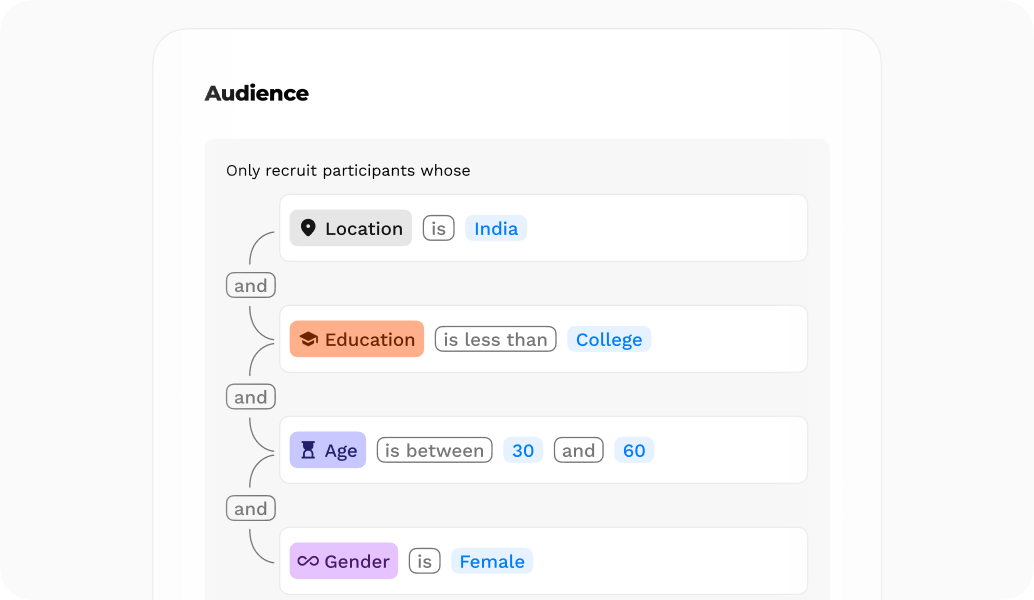Click the Age hourglass icon
This screenshot has height=600, width=1034.
pyautogui.click(x=308, y=450)
